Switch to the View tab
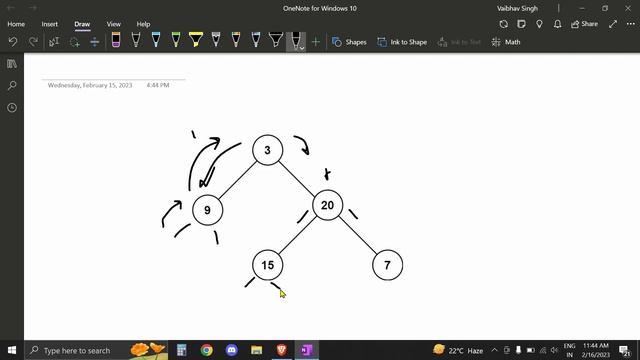This screenshot has height=360, width=640. click(x=113, y=24)
